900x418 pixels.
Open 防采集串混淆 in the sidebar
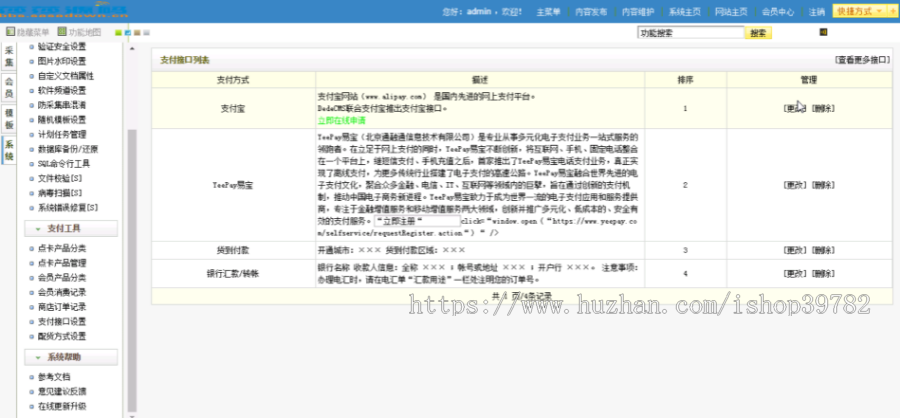coord(62,105)
